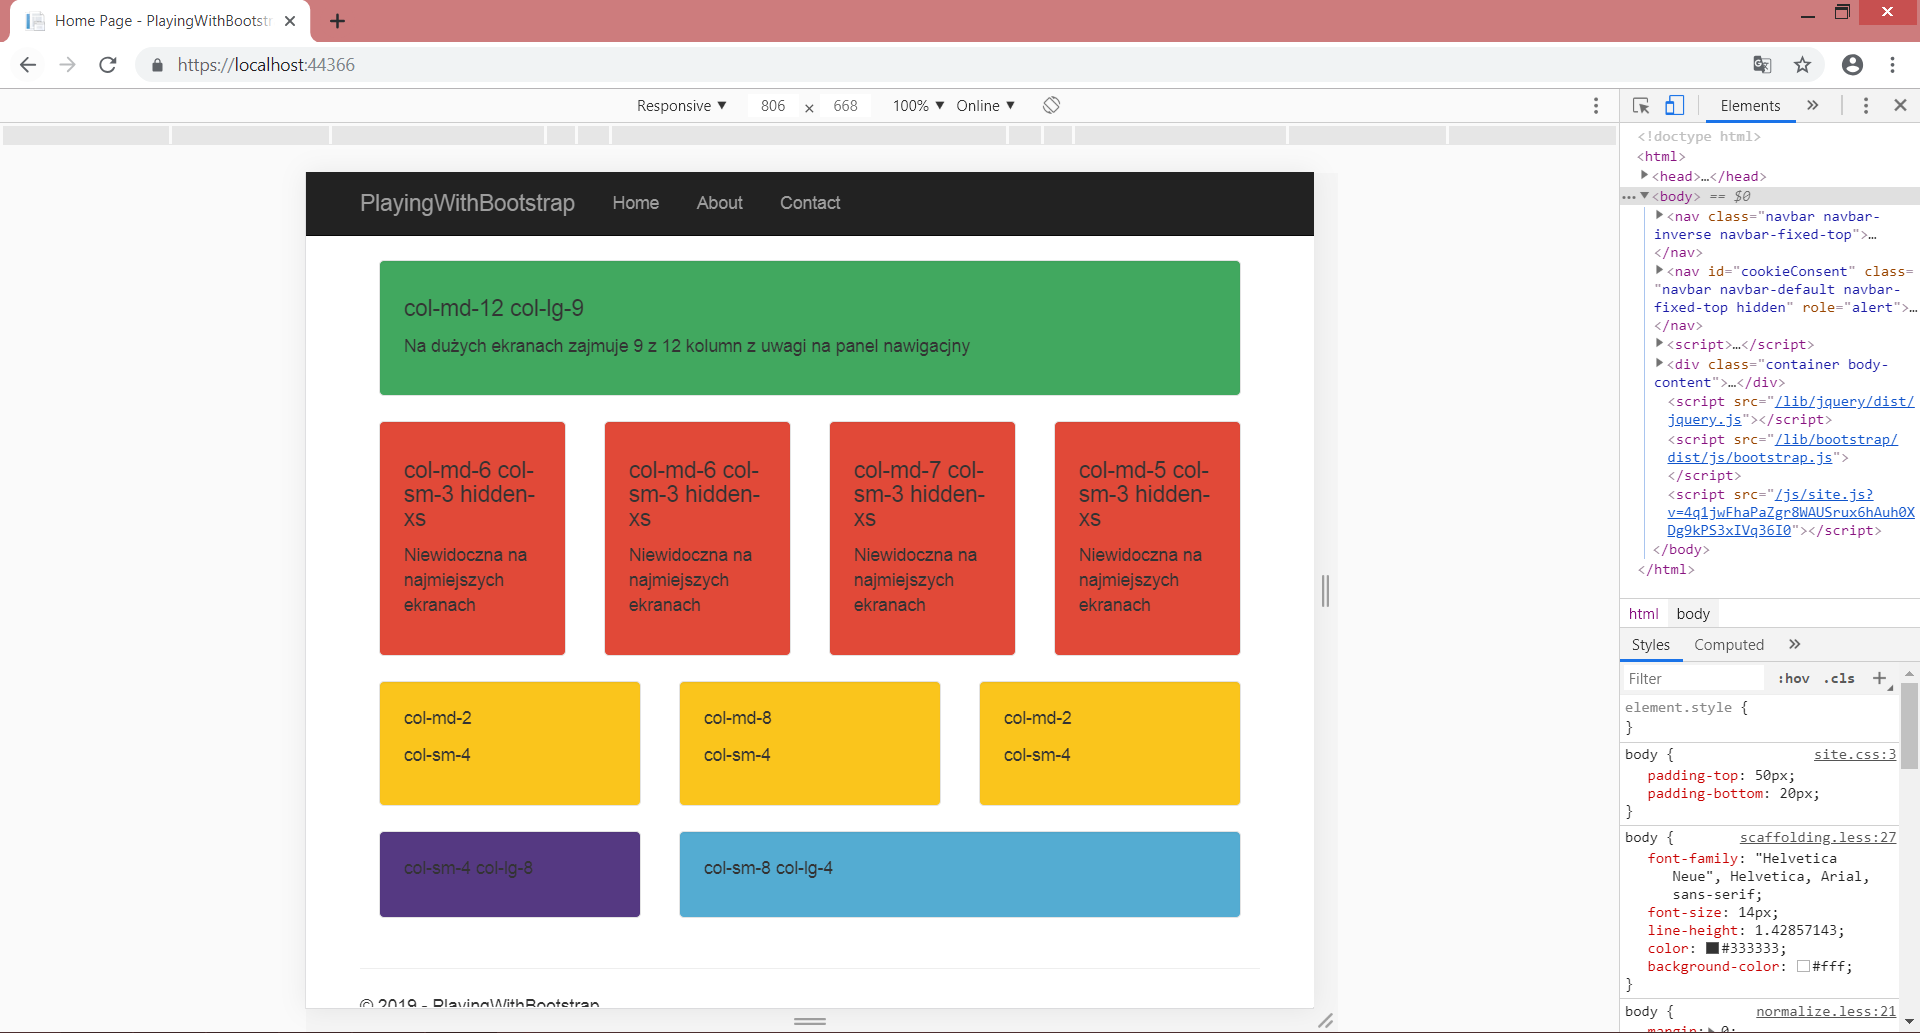1920x1033 pixels.
Task: Go forward in browser history
Action: click(x=67, y=65)
